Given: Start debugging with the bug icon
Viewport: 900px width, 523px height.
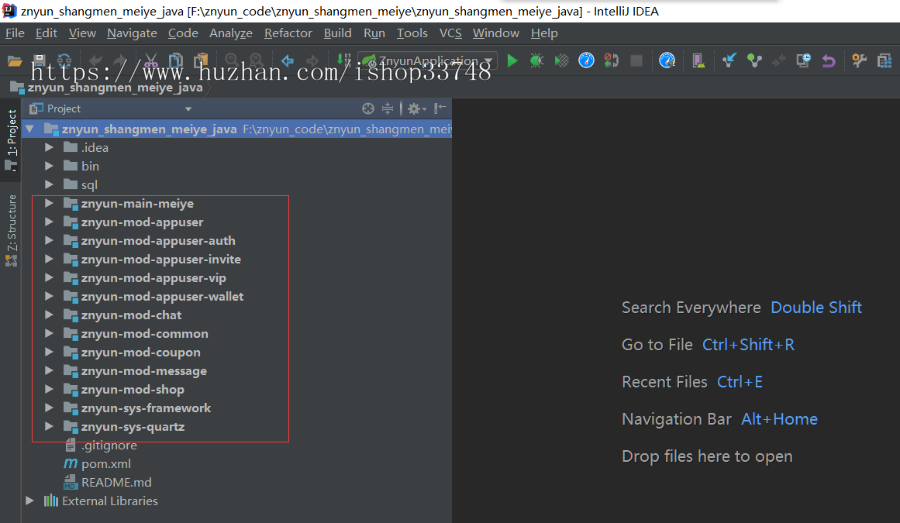Looking at the screenshot, I should (x=537, y=60).
